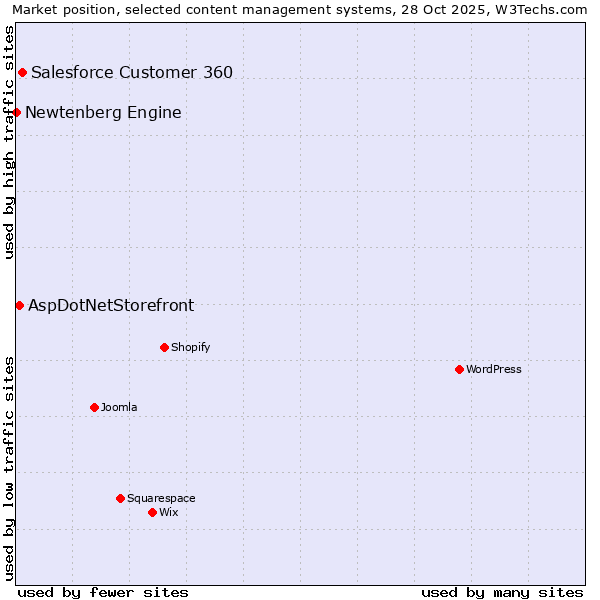Click the AspDotNetStorefront label text
This screenshot has width=600, height=600.
coord(111,305)
